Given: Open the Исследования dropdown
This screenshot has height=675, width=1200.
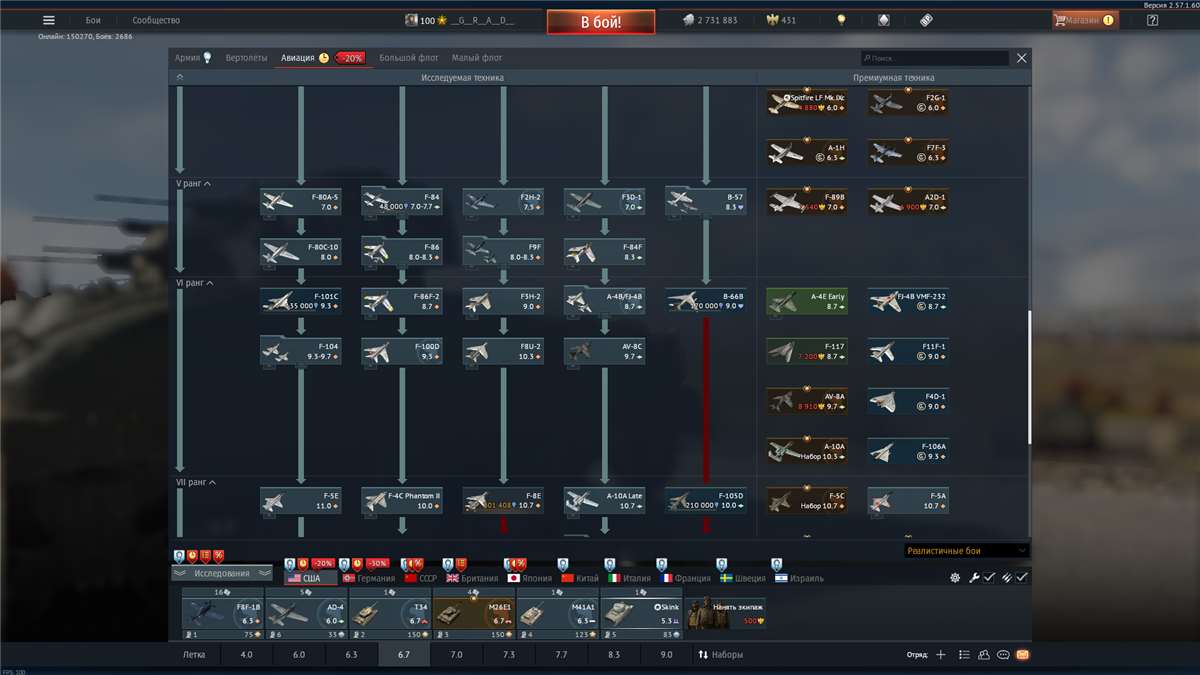Looking at the screenshot, I should tap(222, 573).
